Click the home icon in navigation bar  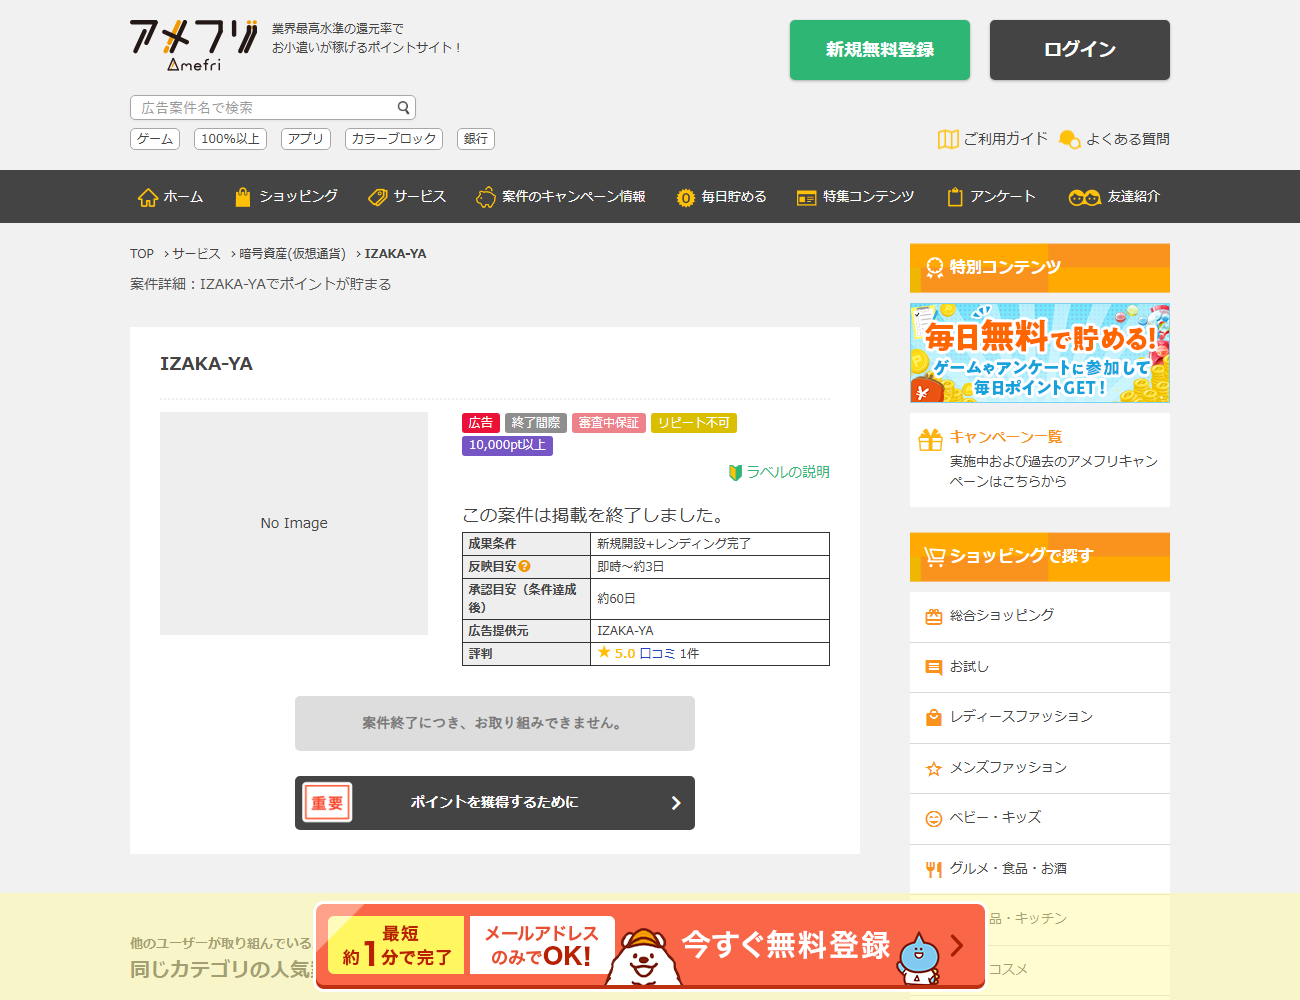click(148, 197)
